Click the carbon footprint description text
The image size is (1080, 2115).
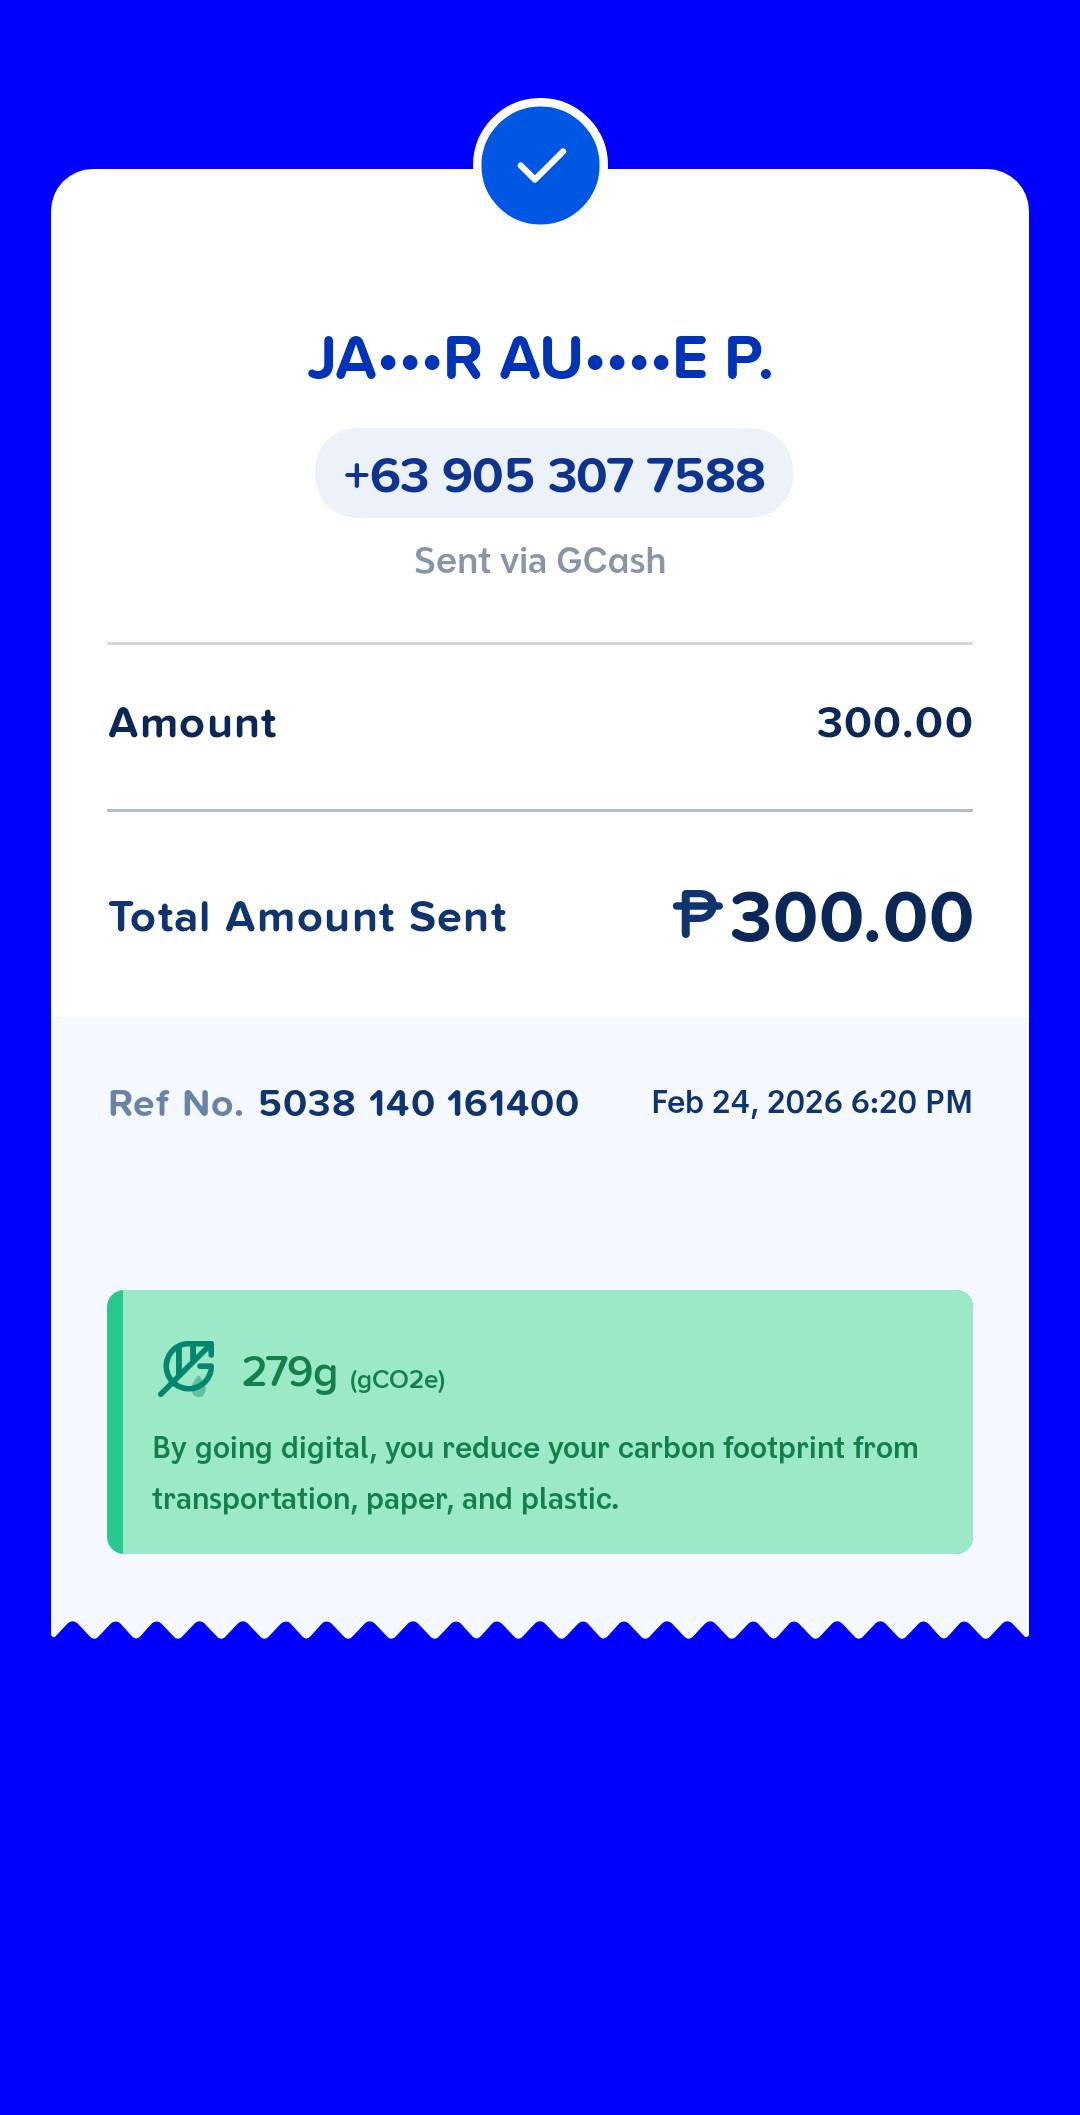pos(535,1473)
